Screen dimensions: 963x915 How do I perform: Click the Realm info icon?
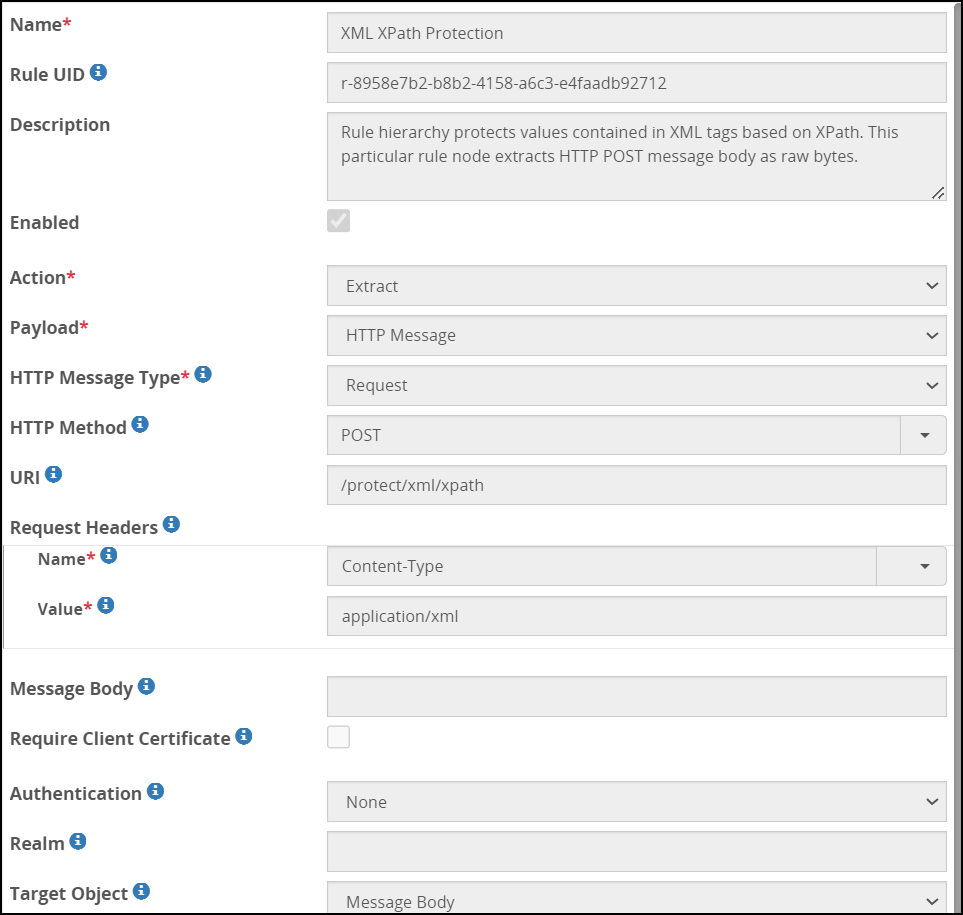(77, 842)
